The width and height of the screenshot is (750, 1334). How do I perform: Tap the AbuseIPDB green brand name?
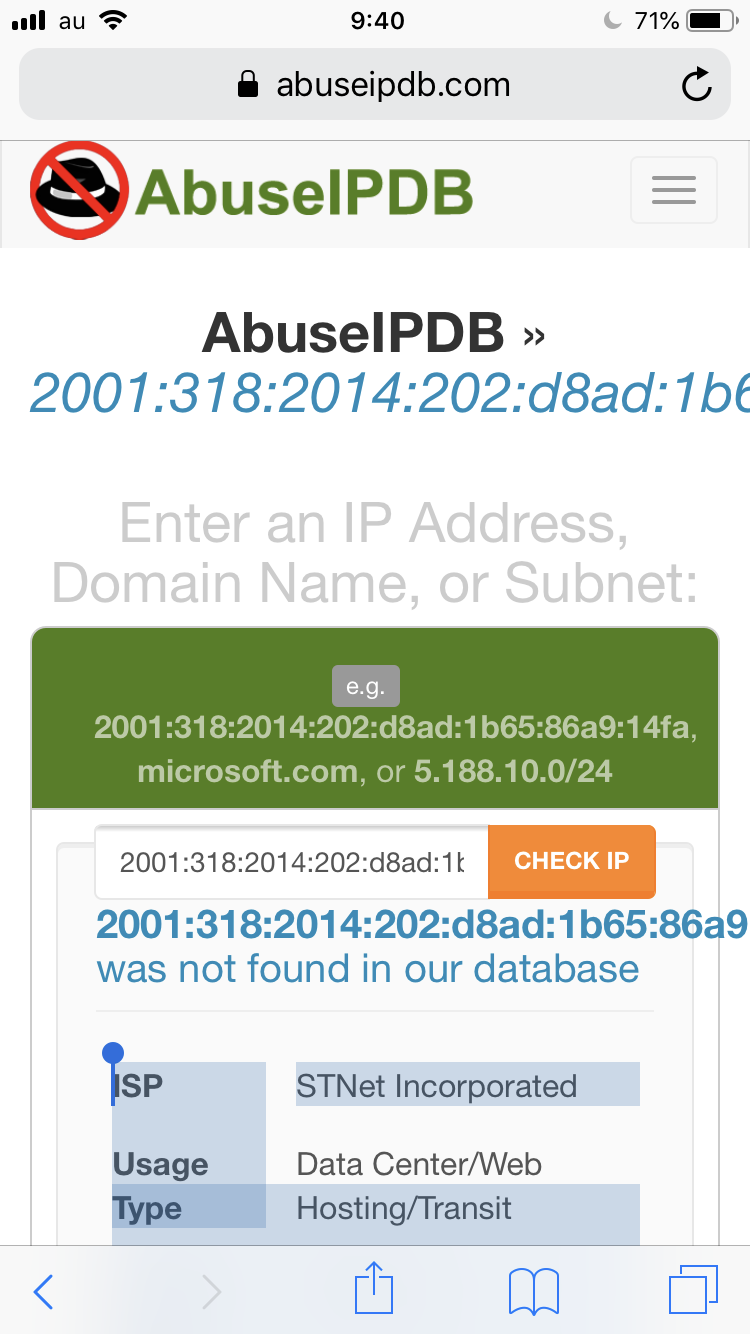(304, 192)
